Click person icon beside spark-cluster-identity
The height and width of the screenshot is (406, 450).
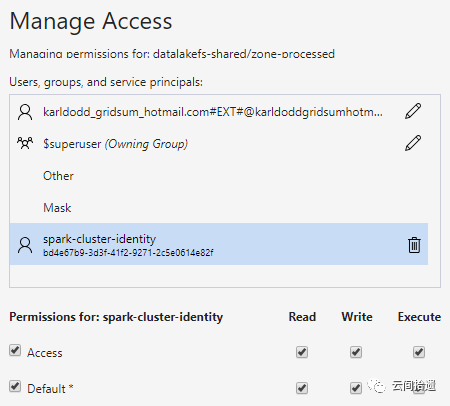(x=25, y=245)
